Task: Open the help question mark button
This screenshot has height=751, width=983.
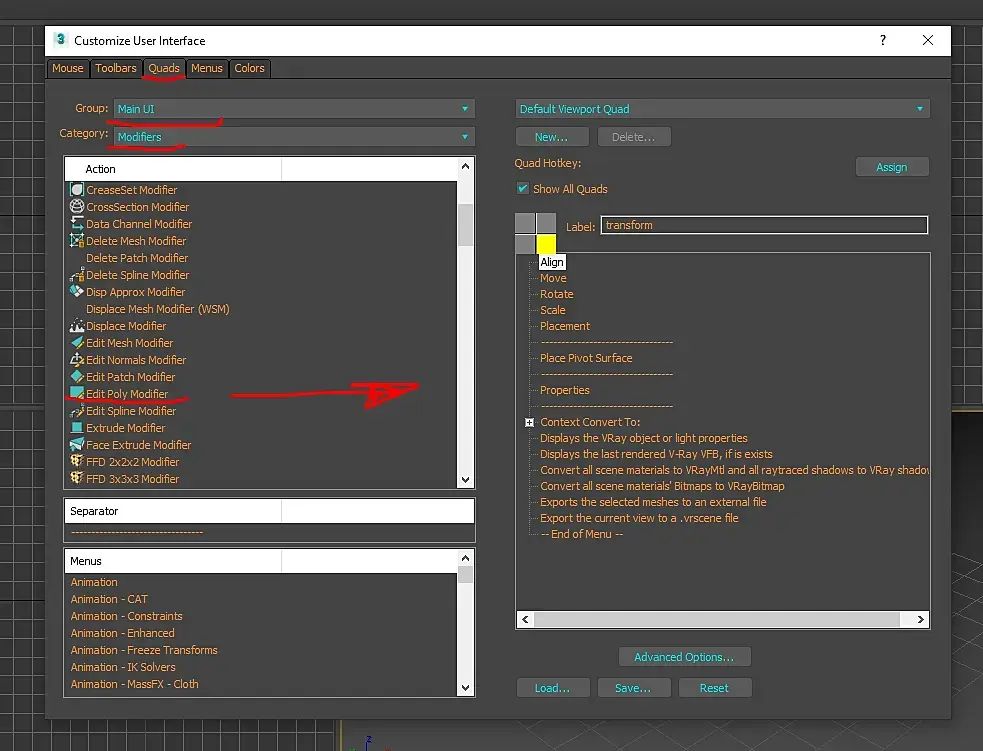Action: (x=883, y=40)
